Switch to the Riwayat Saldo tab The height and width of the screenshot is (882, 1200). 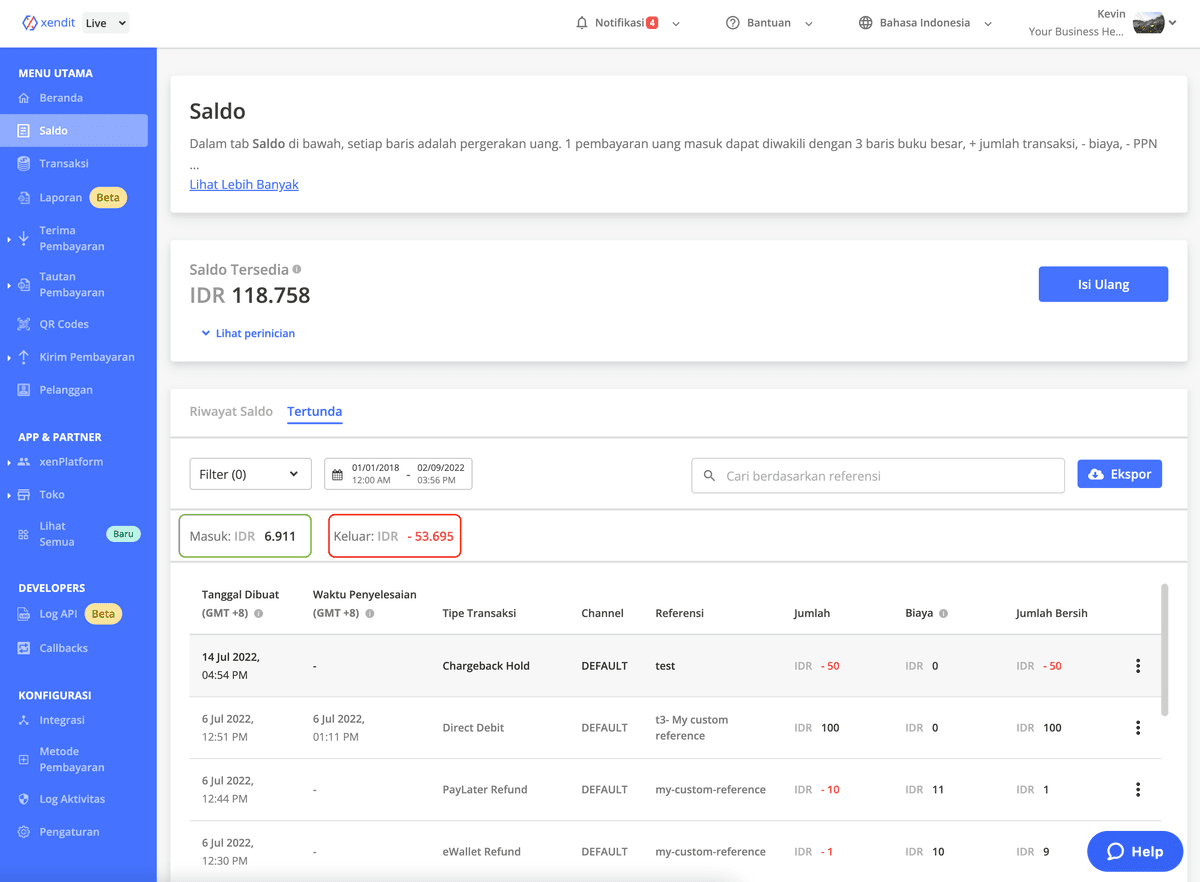[231, 411]
